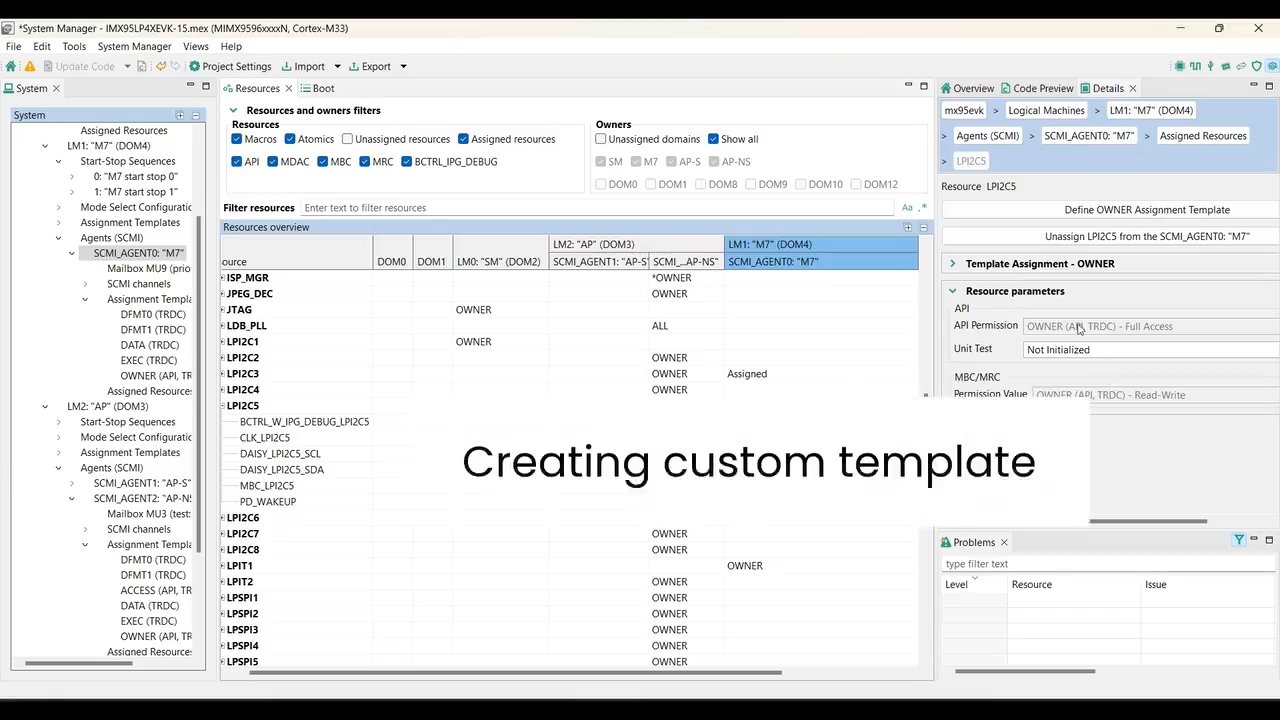
Task: Open the USB-style Peripherals tool icon
Action: pos(1211,66)
